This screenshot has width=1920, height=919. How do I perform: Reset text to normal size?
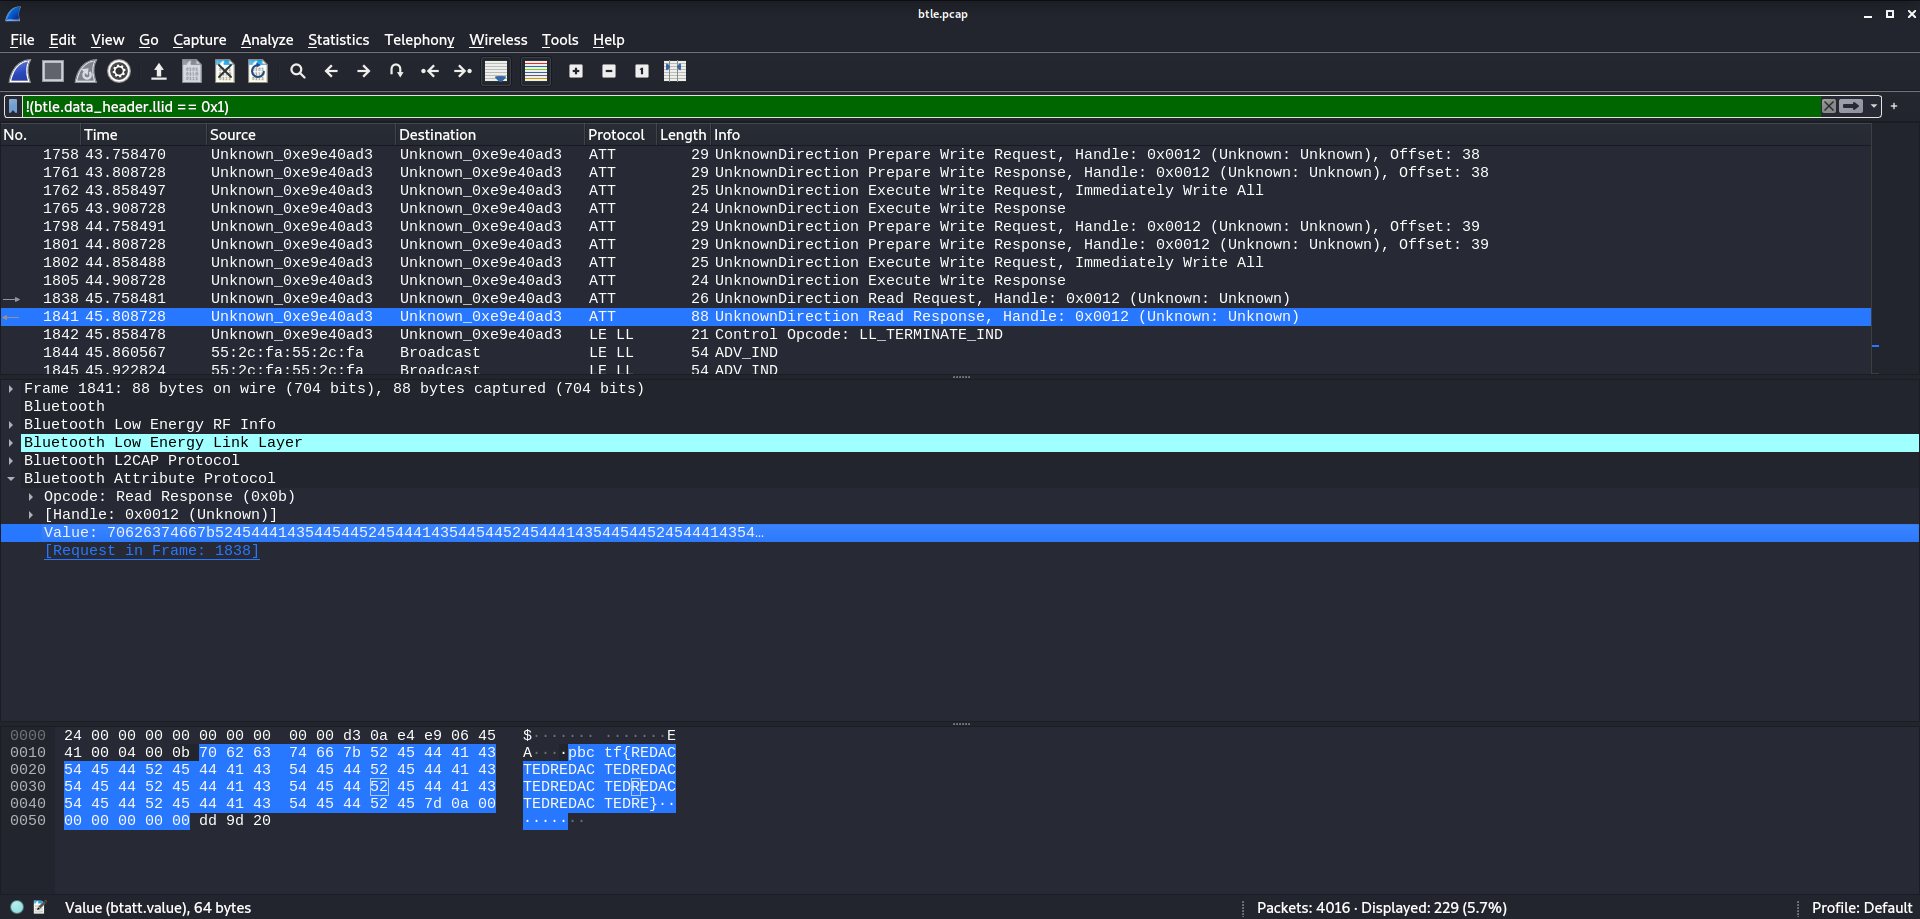click(642, 71)
